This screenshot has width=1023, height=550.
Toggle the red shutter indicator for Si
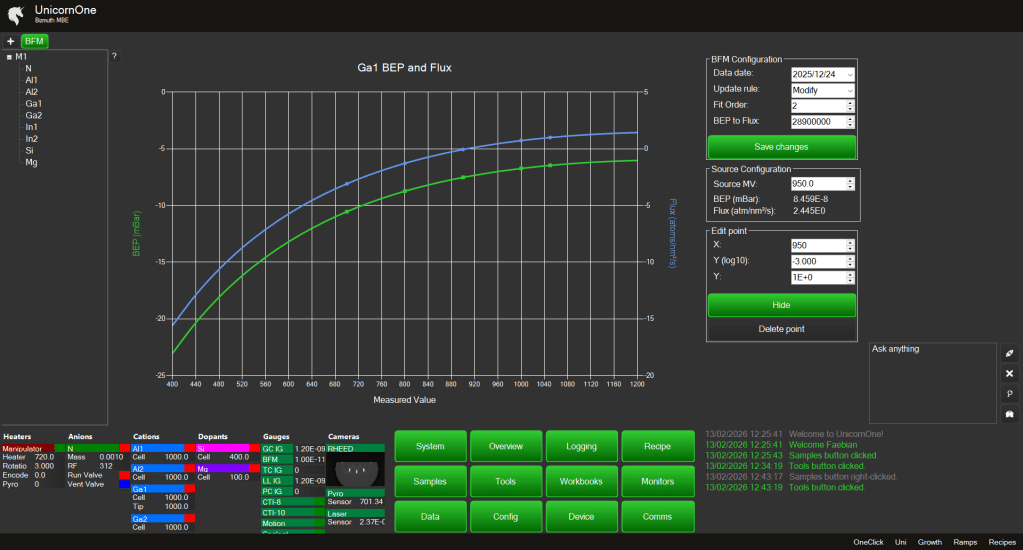(254, 448)
